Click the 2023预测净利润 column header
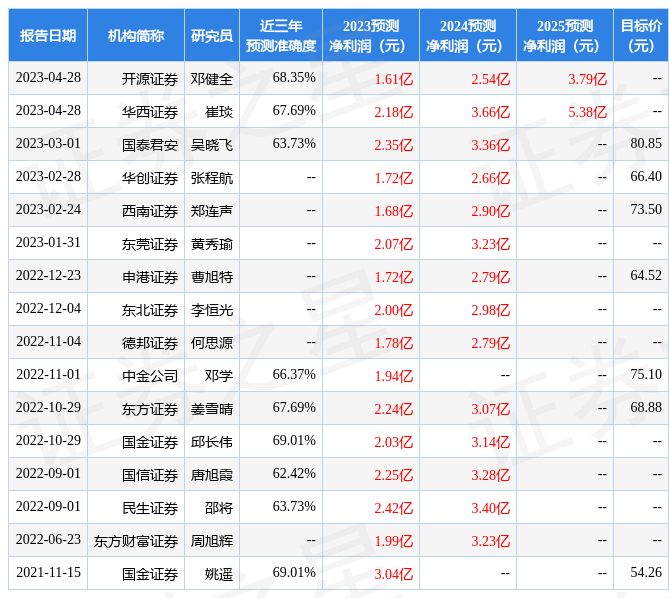The width and height of the screenshot is (669, 598). pos(371,36)
